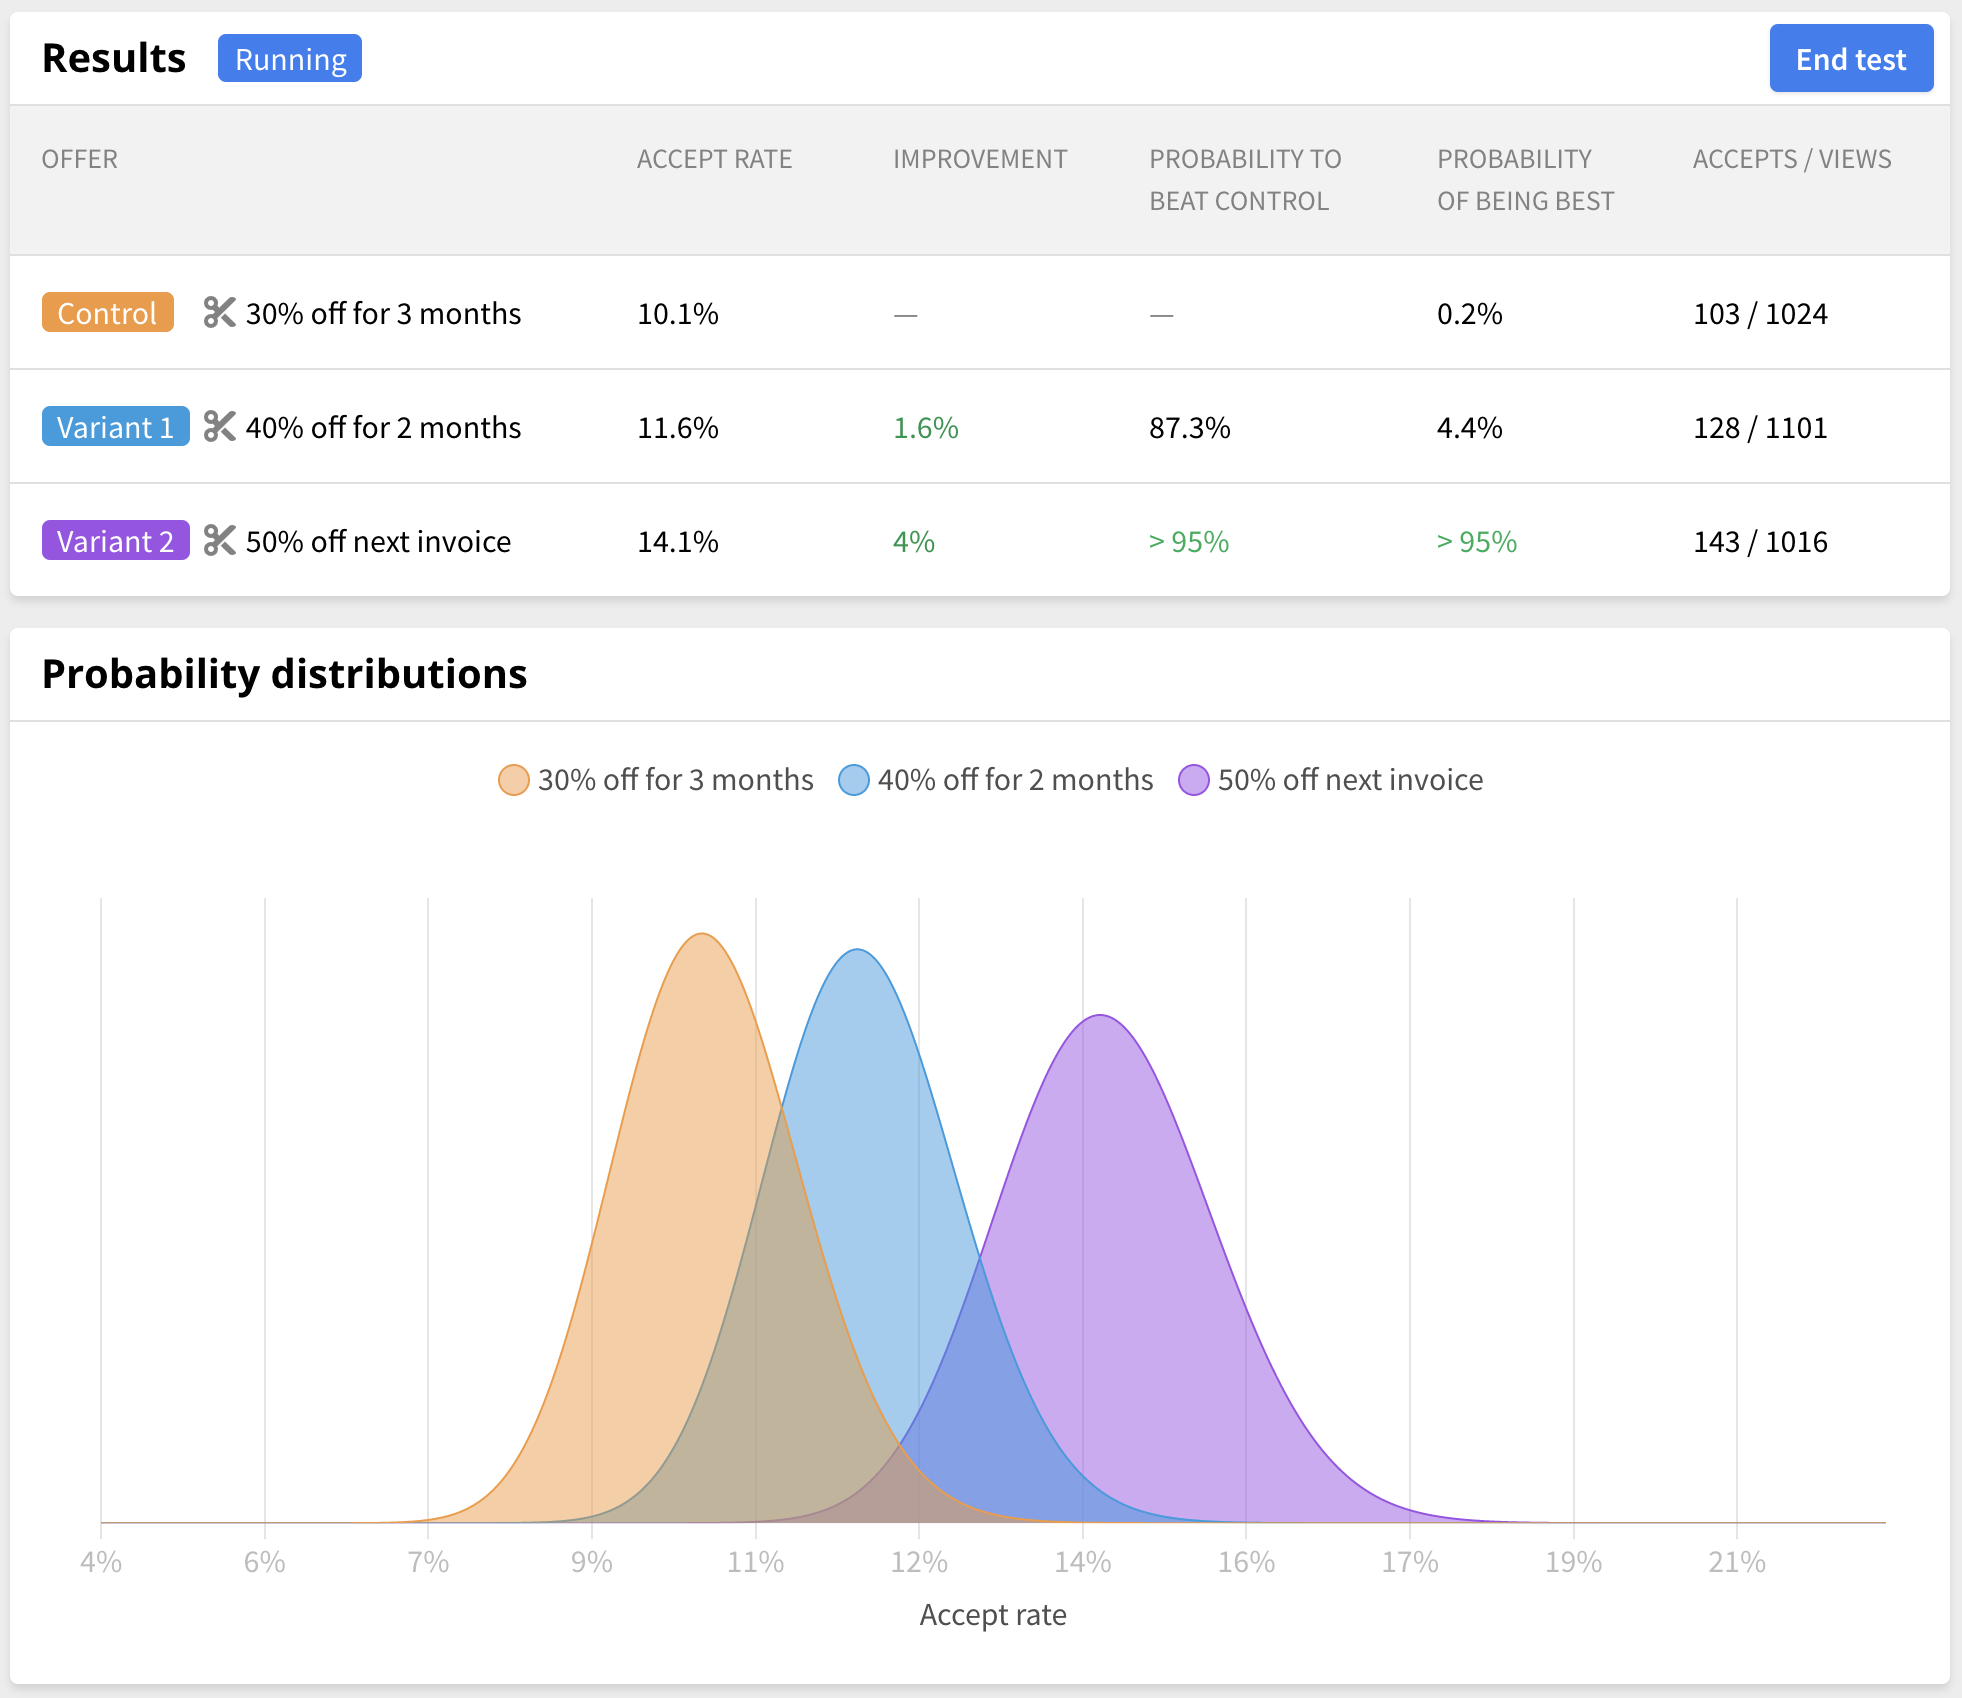Click the peak of the orange distribution curve
The height and width of the screenshot is (1698, 1962).
pos(703,935)
